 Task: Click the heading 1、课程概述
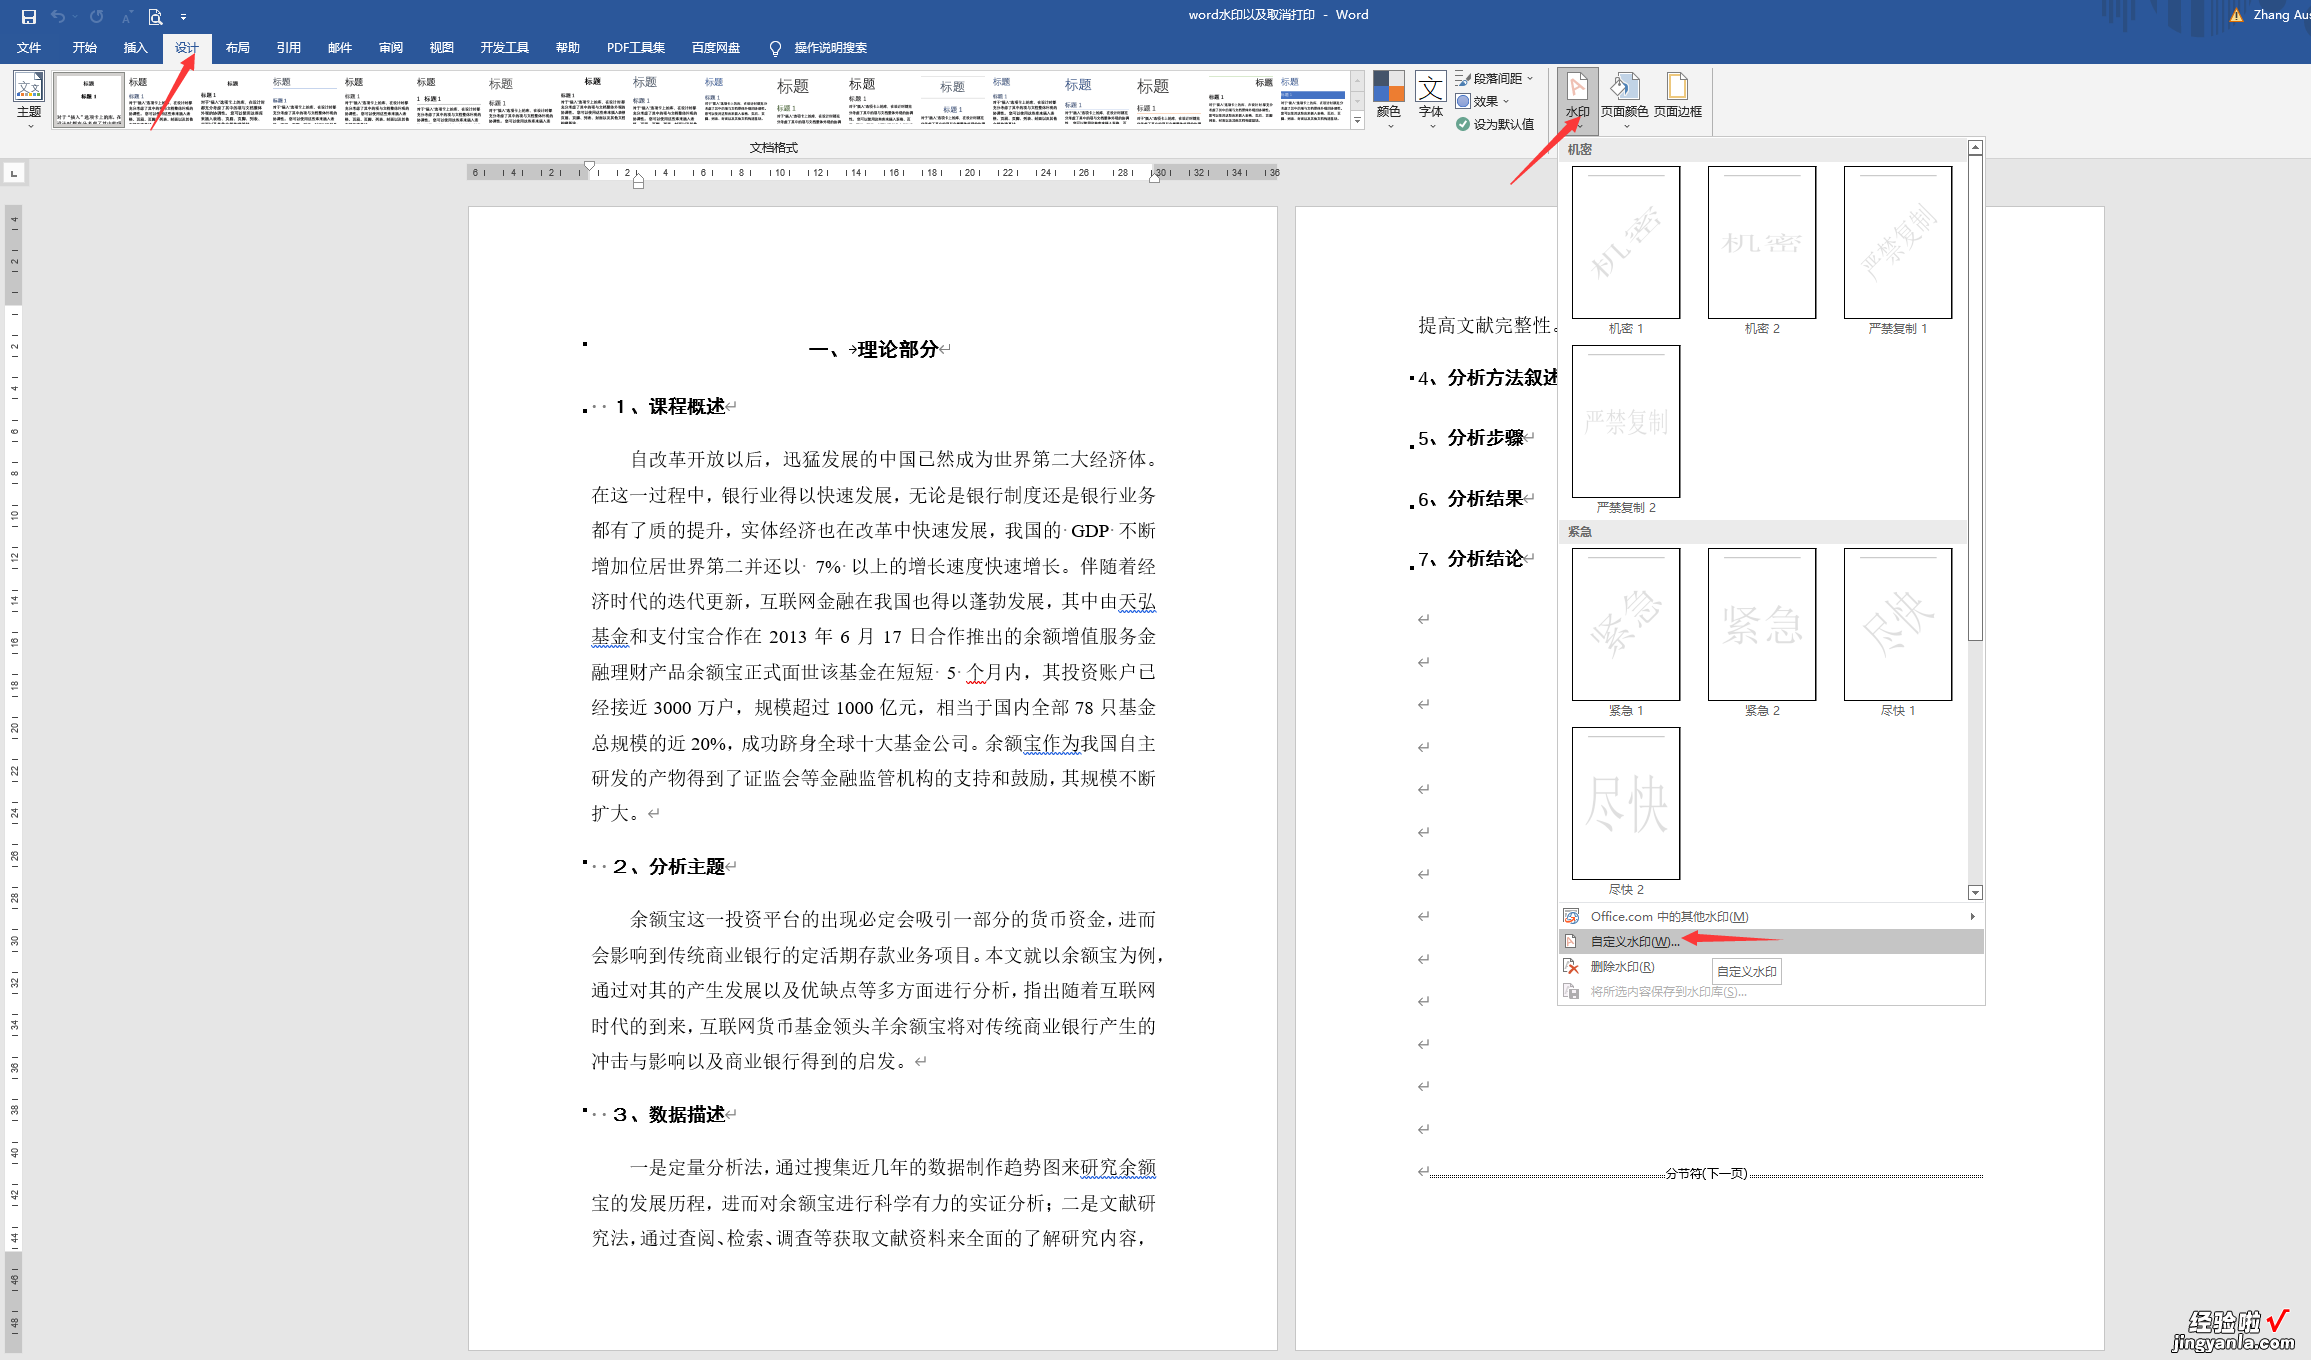point(669,407)
